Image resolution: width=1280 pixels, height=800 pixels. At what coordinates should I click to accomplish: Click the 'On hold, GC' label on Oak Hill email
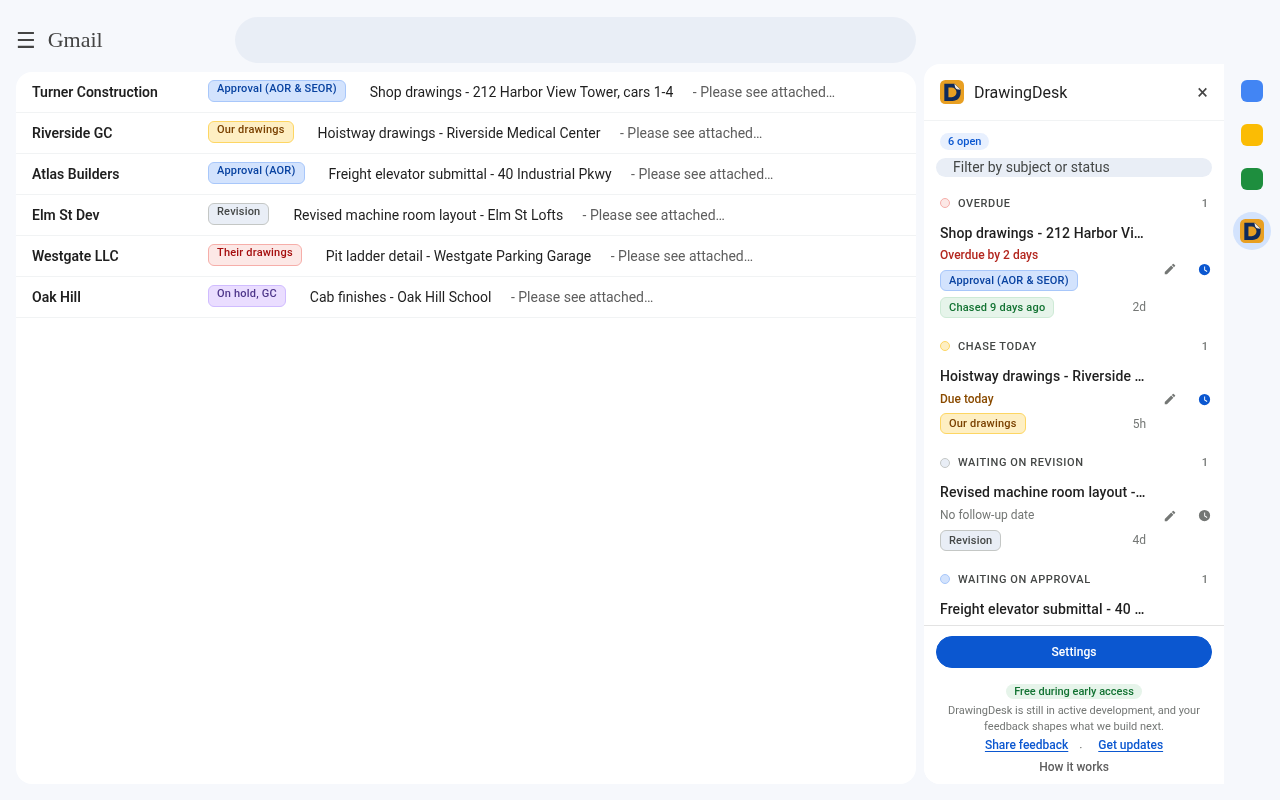[247, 295]
